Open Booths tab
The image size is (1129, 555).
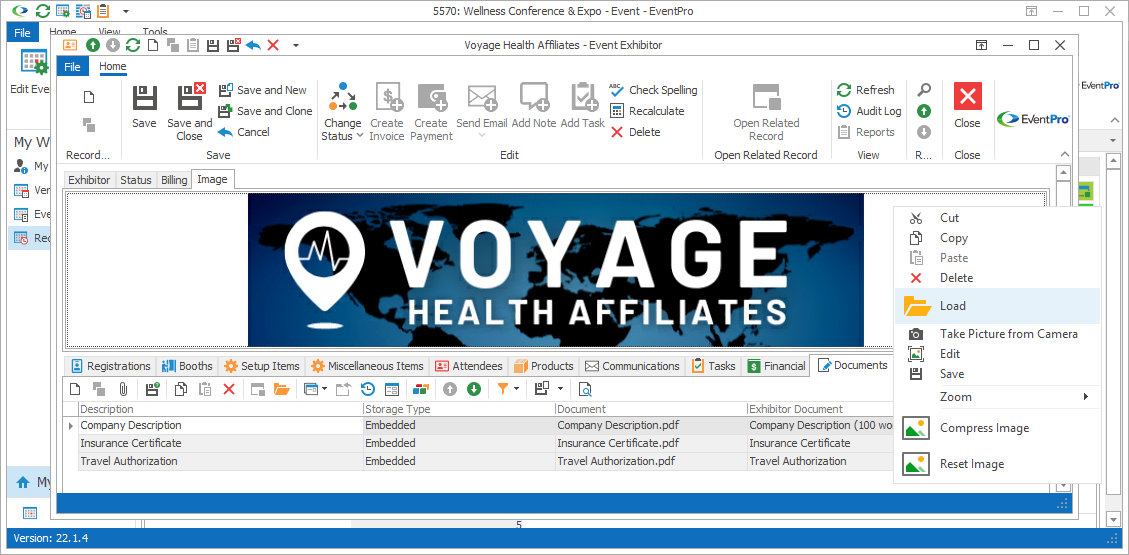tap(187, 366)
